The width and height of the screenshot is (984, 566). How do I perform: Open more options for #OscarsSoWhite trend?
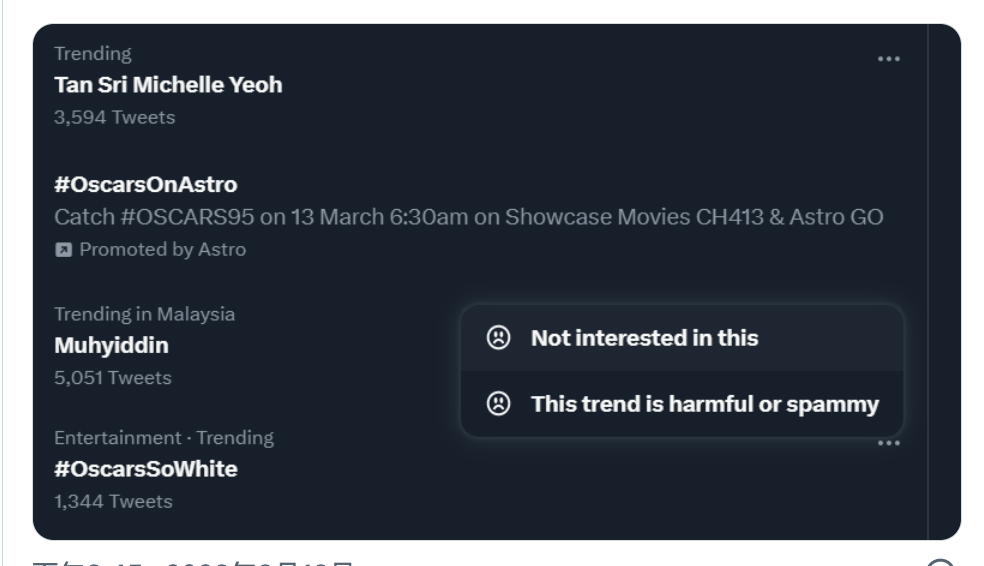point(888,443)
